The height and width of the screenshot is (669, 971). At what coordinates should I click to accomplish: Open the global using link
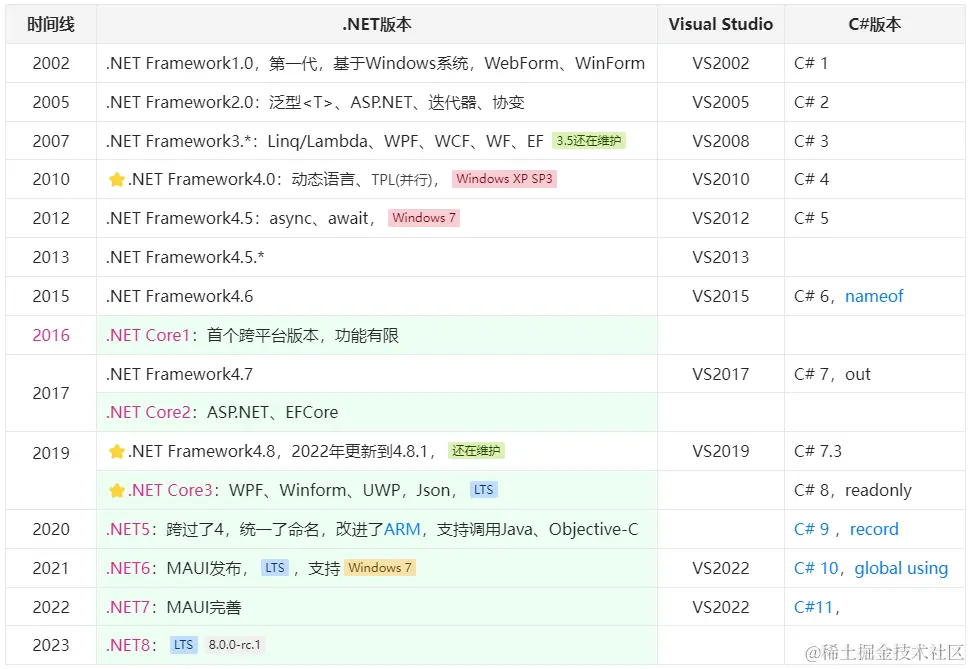(x=901, y=569)
